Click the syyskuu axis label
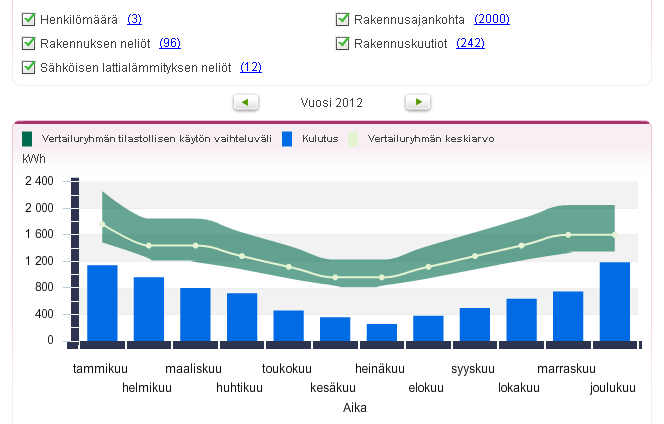Viewport: 664px width, 424px height. coord(473,369)
